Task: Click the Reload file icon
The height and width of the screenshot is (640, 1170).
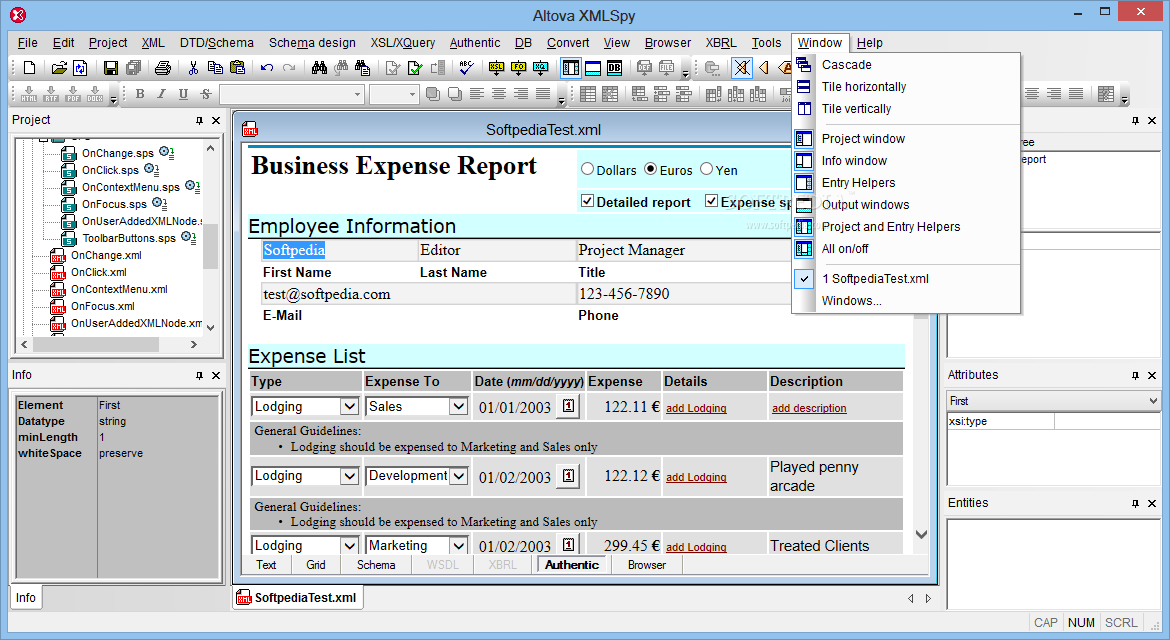Action: [x=80, y=68]
